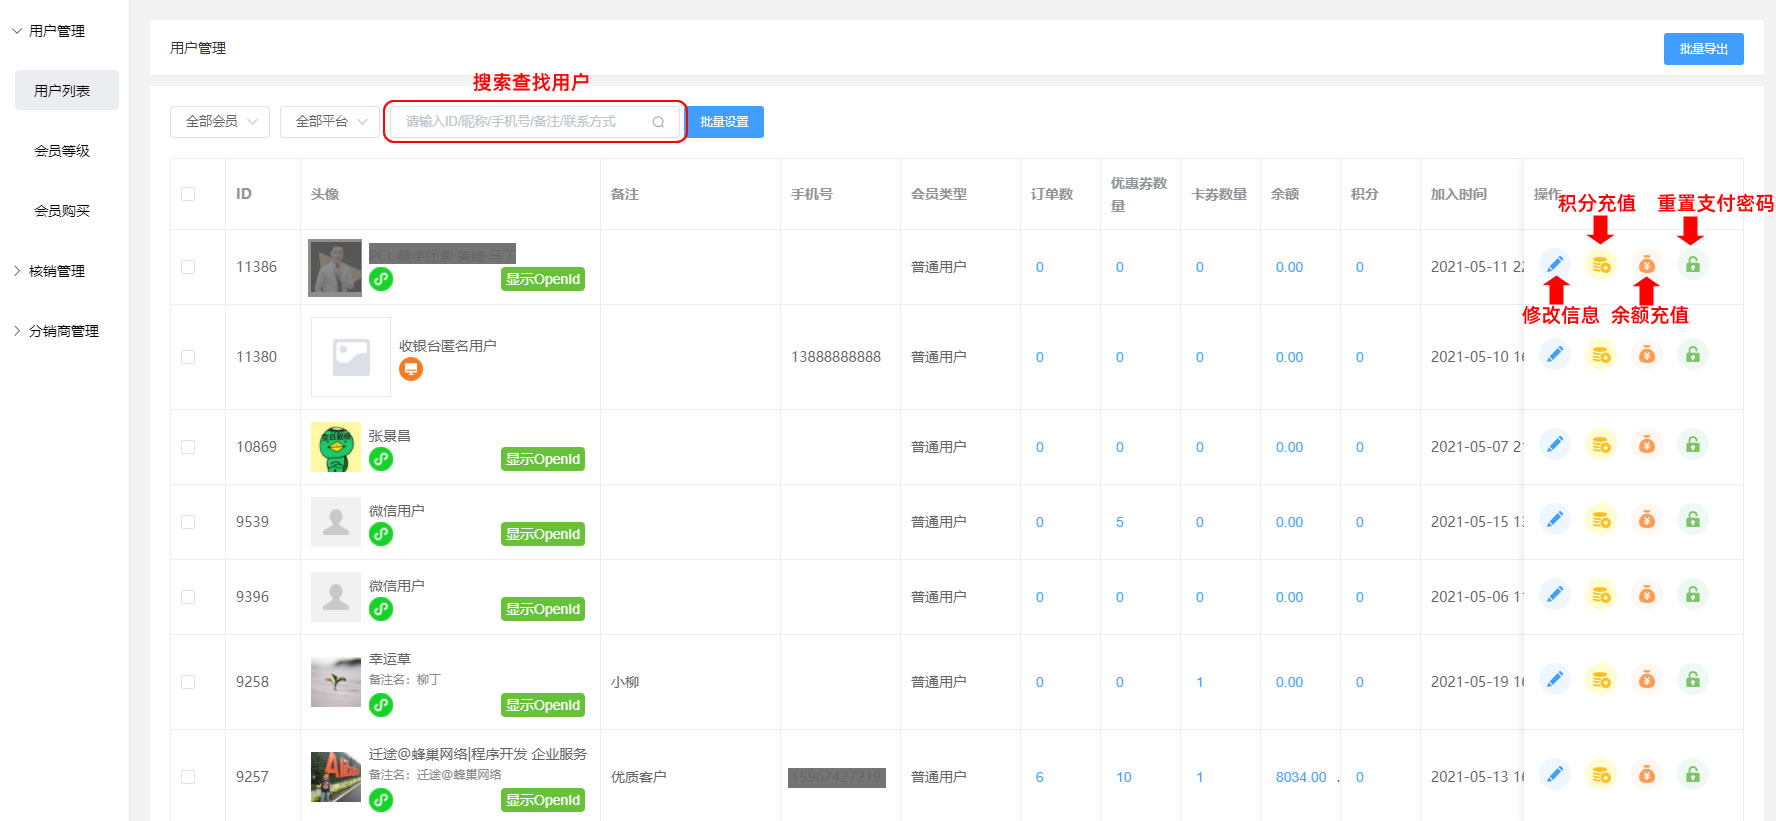Viewport: 1776px width, 821px height.
Task: Reset payment password lock icon for user 9539
Action: point(1693,520)
